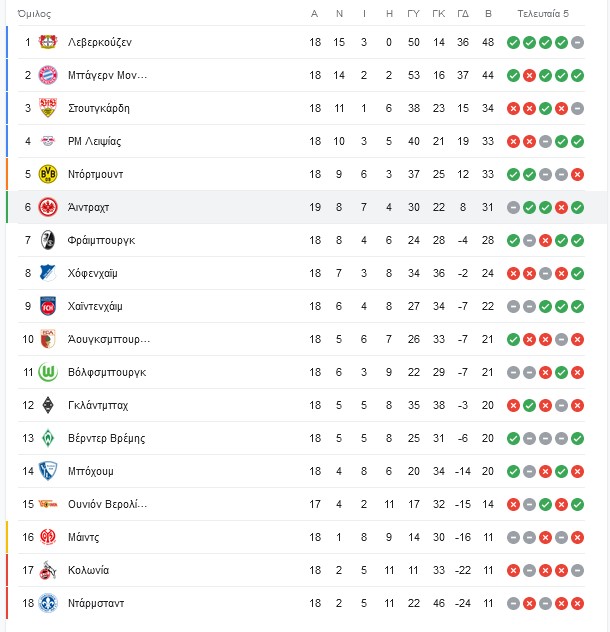Select Λεβερκούζεν's latest draw result icon
The image size is (610, 632).
point(577,42)
